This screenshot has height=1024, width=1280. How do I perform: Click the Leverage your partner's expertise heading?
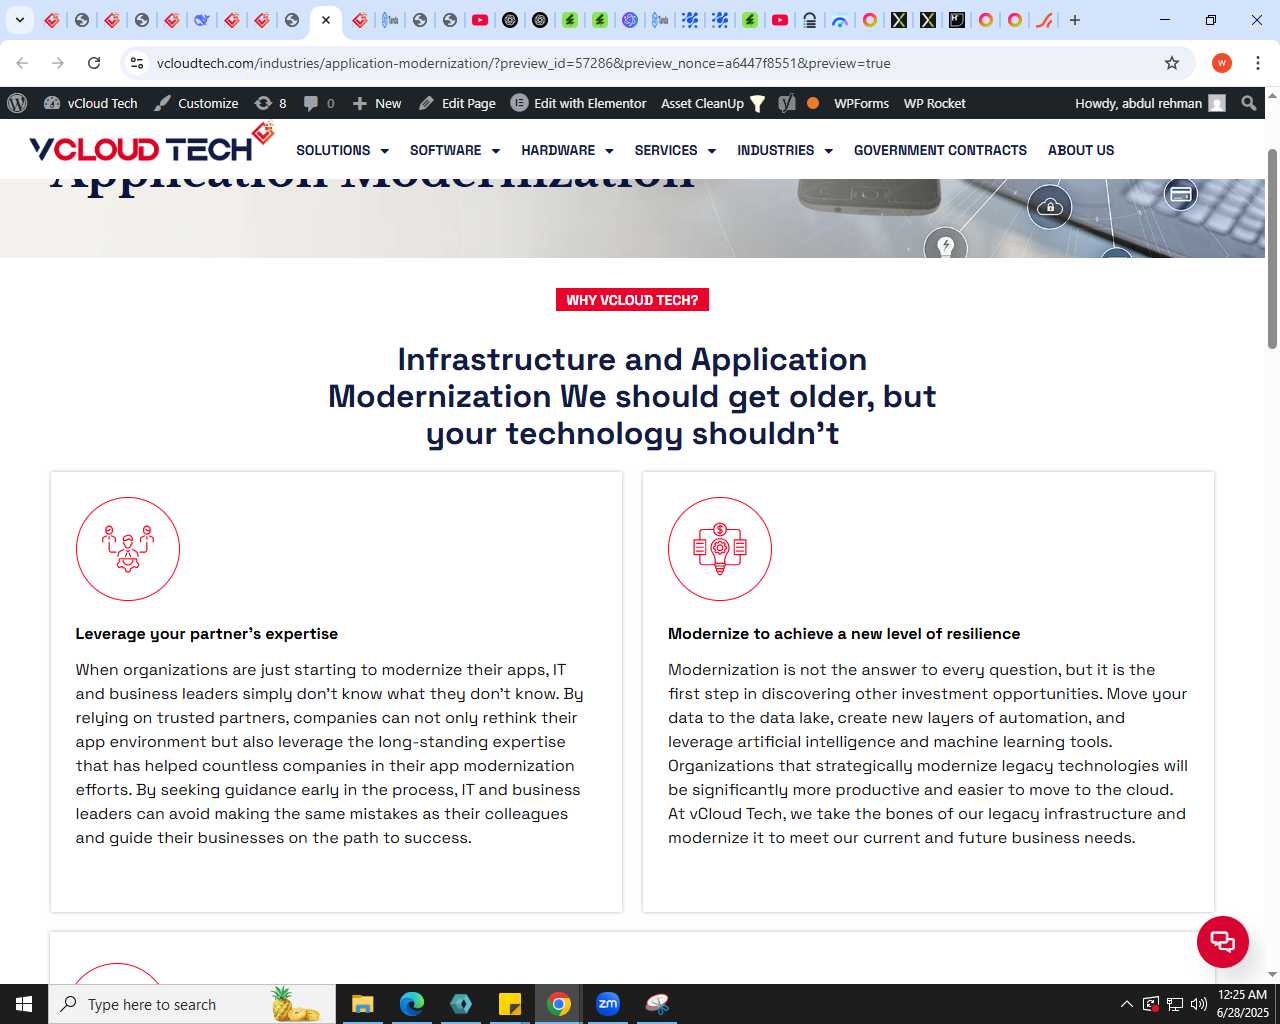pos(207,634)
